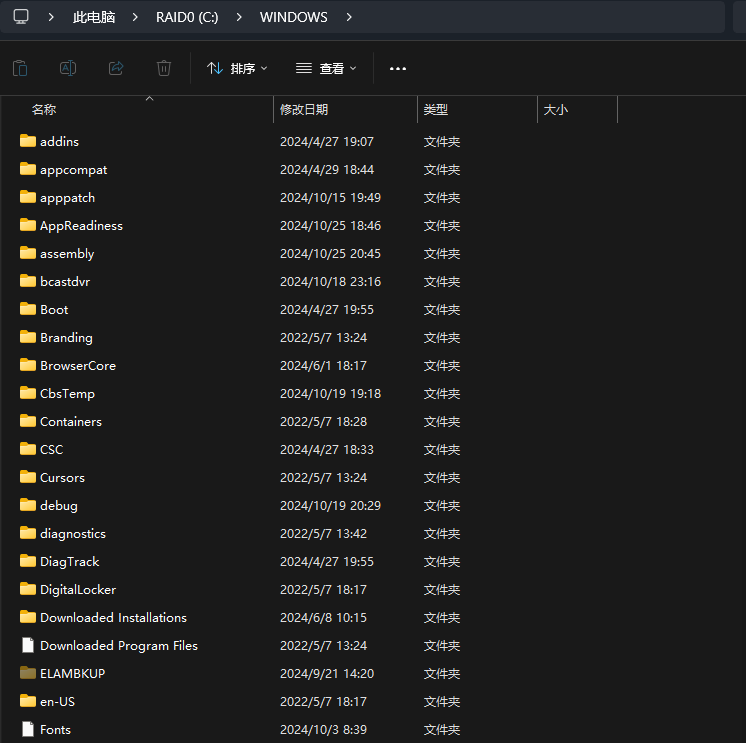Click the rename toolbar icon
The width and height of the screenshot is (746, 743).
point(68,68)
